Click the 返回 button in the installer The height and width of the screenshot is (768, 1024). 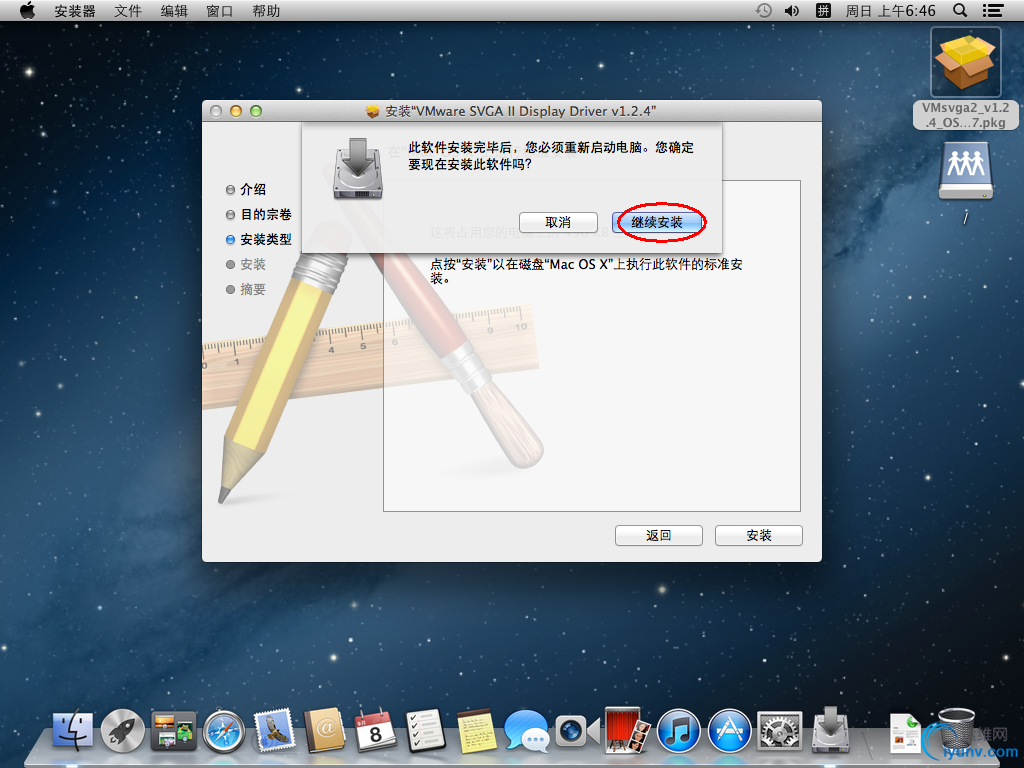pos(659,535)
